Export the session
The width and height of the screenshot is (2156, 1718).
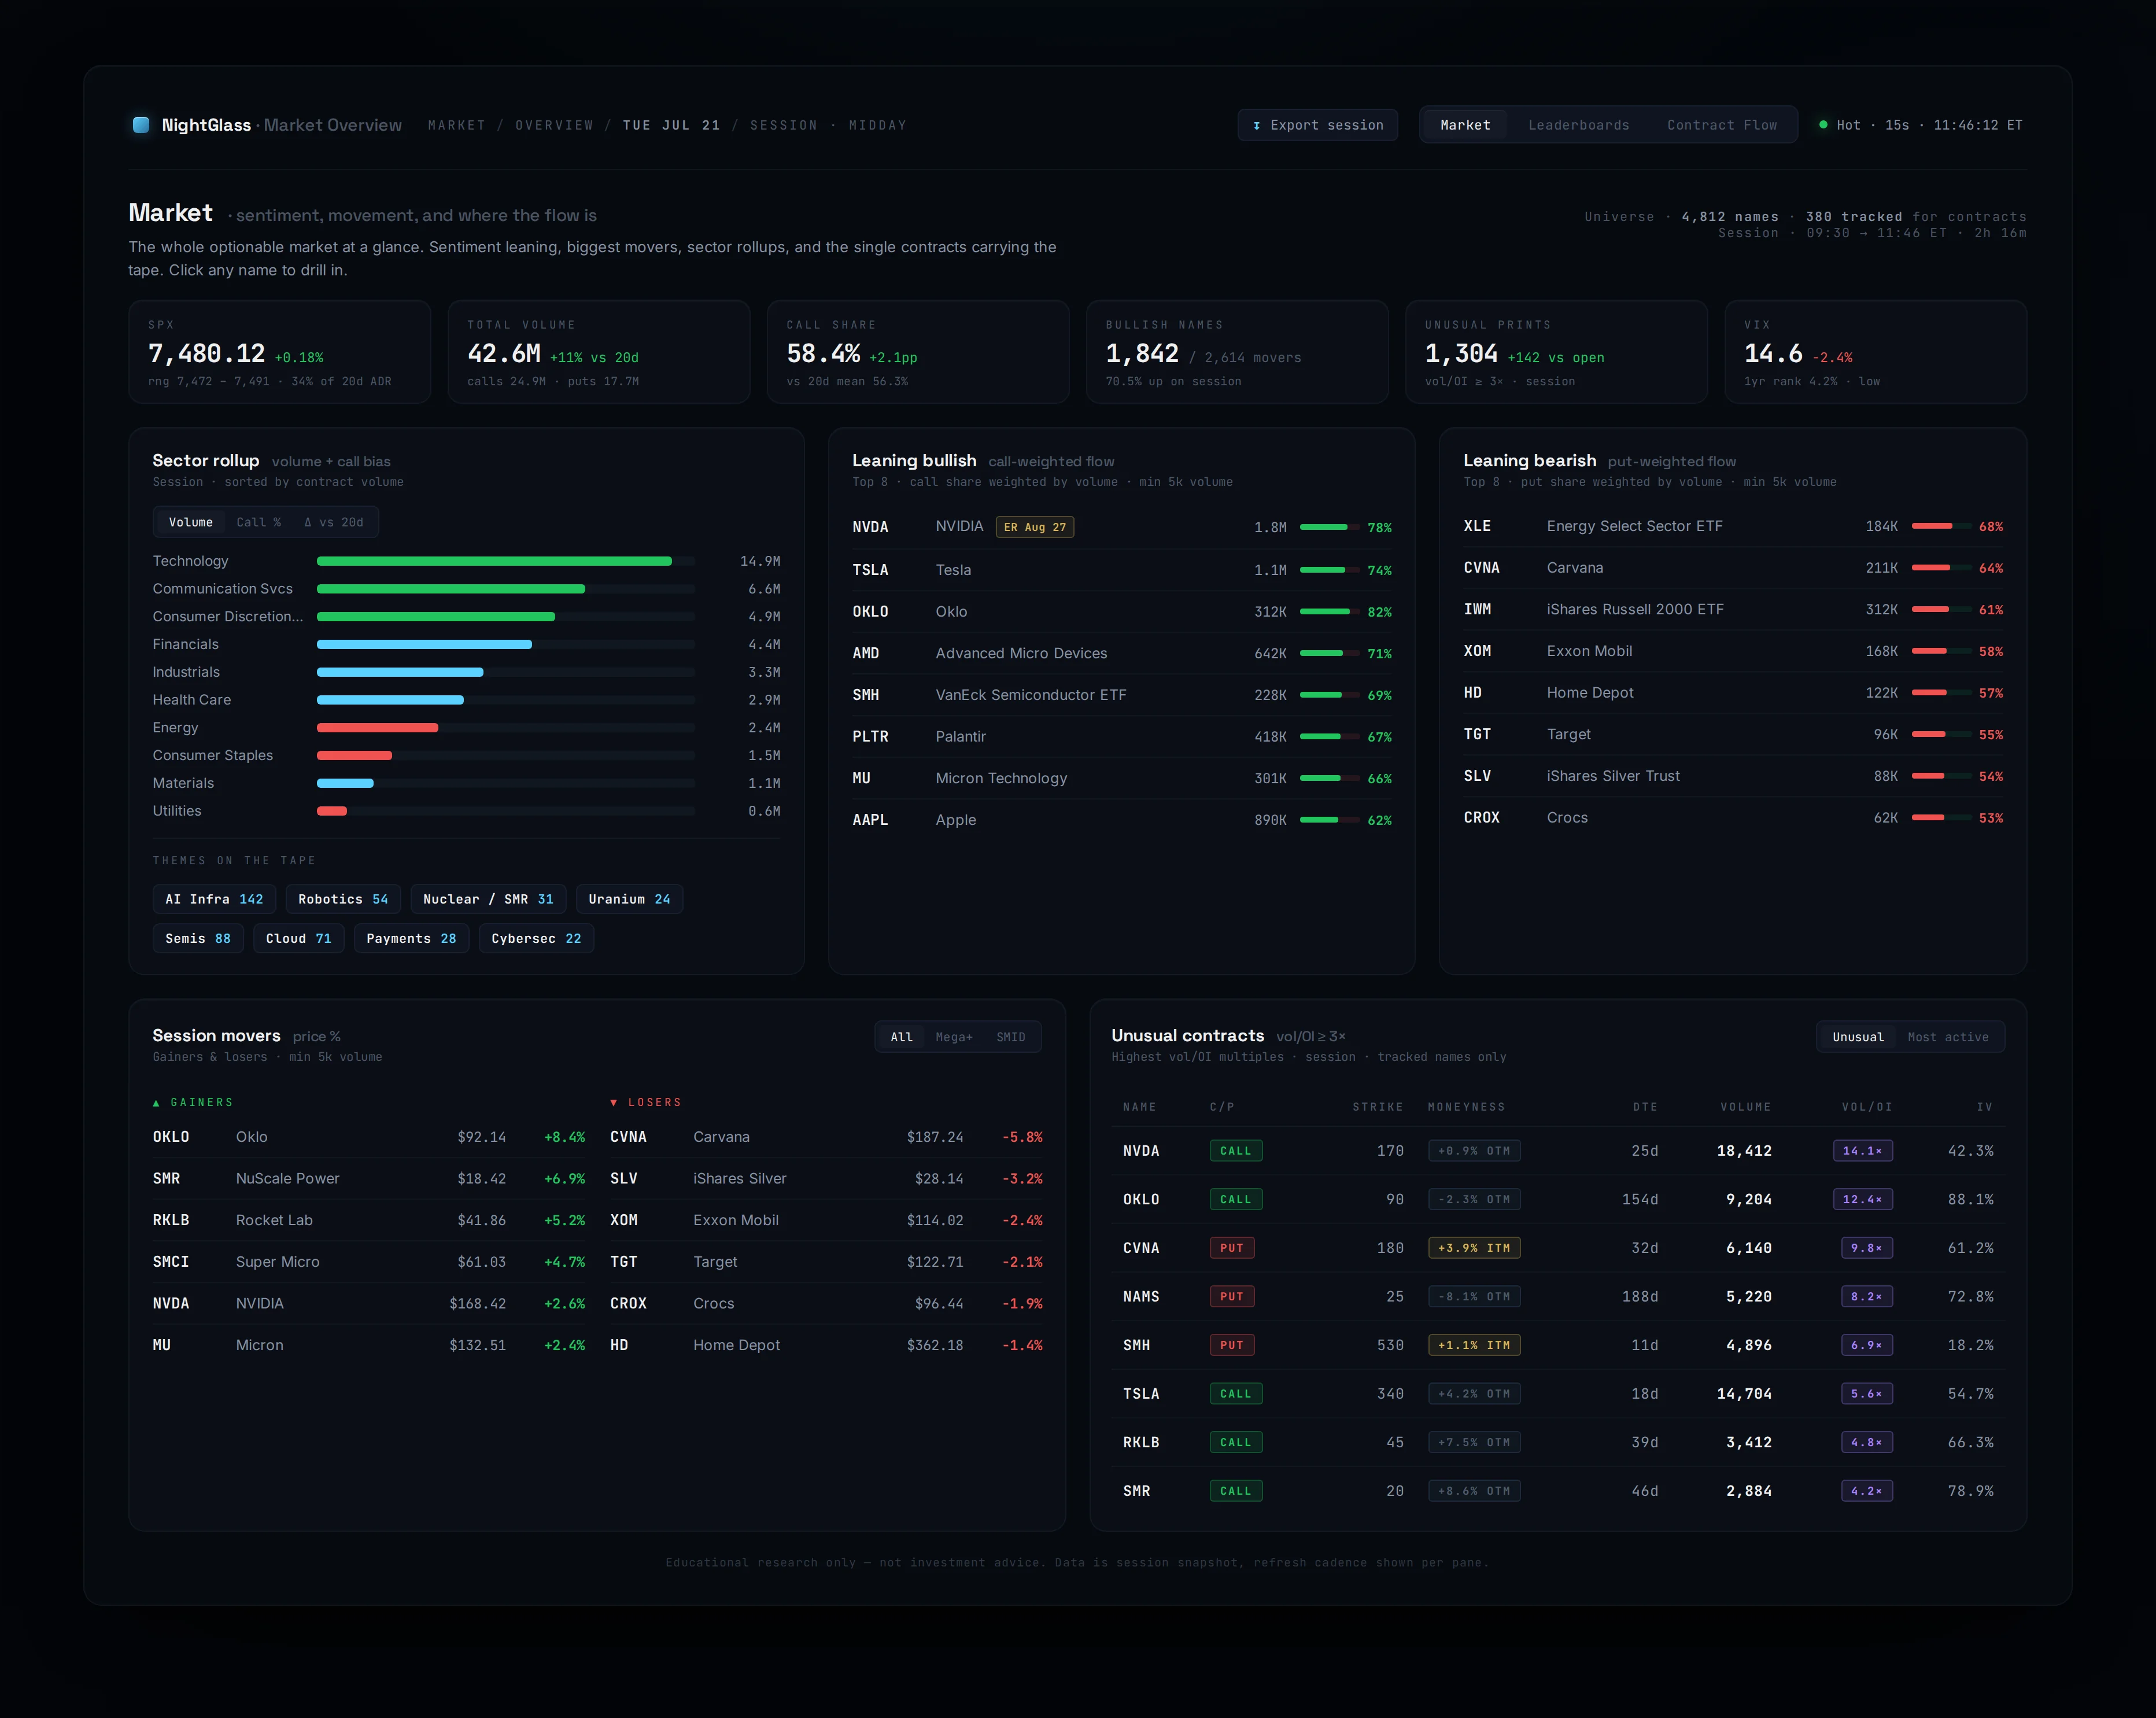1317,125
